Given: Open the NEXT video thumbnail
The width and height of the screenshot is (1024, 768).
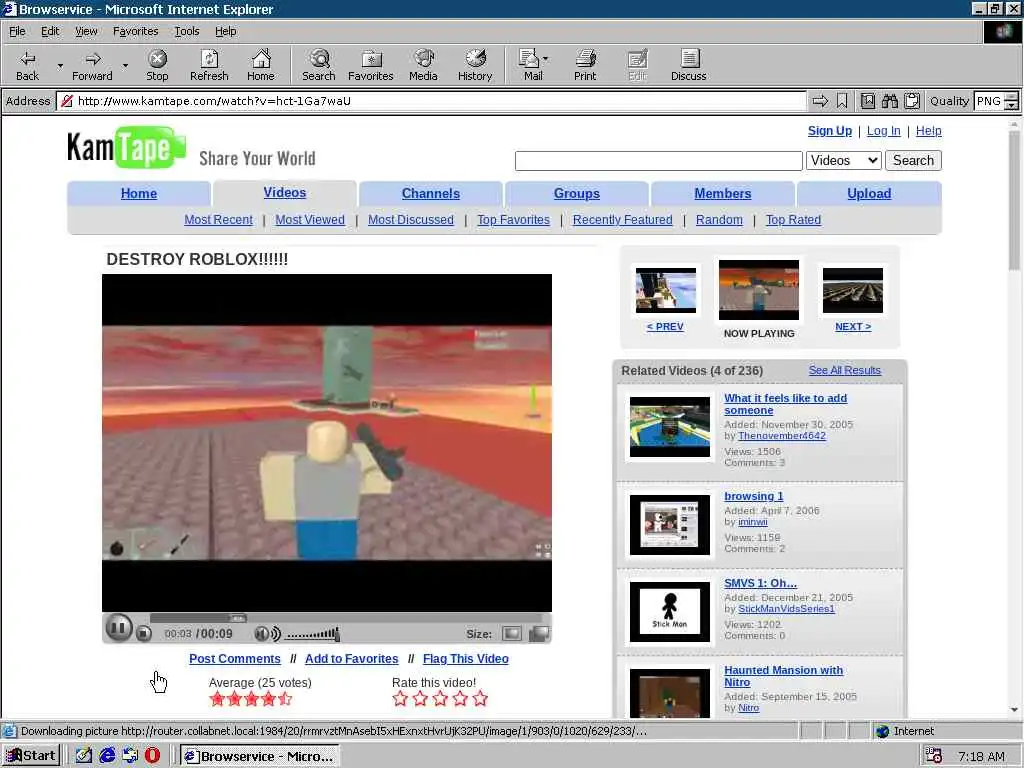Looking at the screenshot, I should tap(852, 291).
